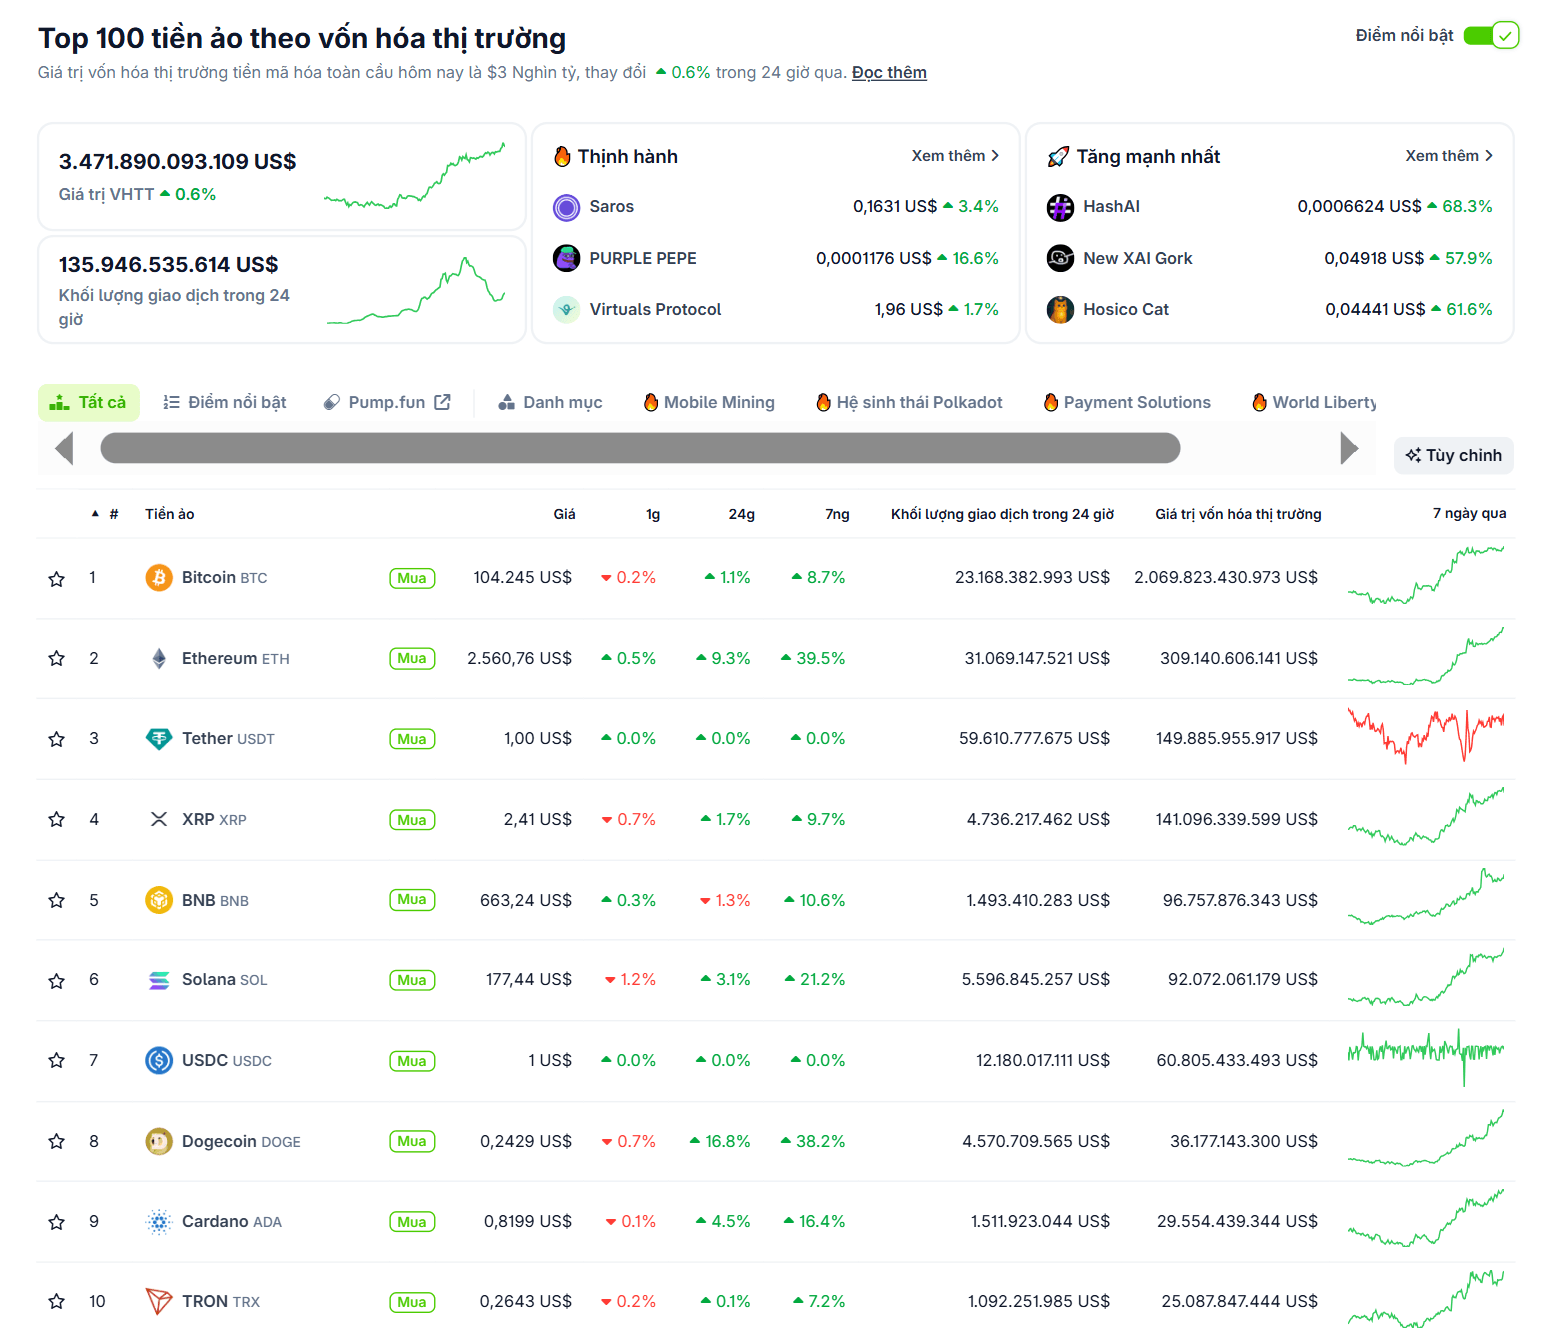The width and height of the screenshot is (1557, 1339).
Task: Click Mua button for Dogecoin
Action: 412,1141
